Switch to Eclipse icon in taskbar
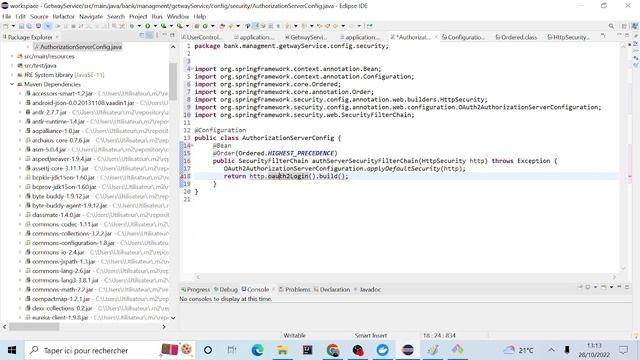 pyautogui.click(x=407, y=350)
